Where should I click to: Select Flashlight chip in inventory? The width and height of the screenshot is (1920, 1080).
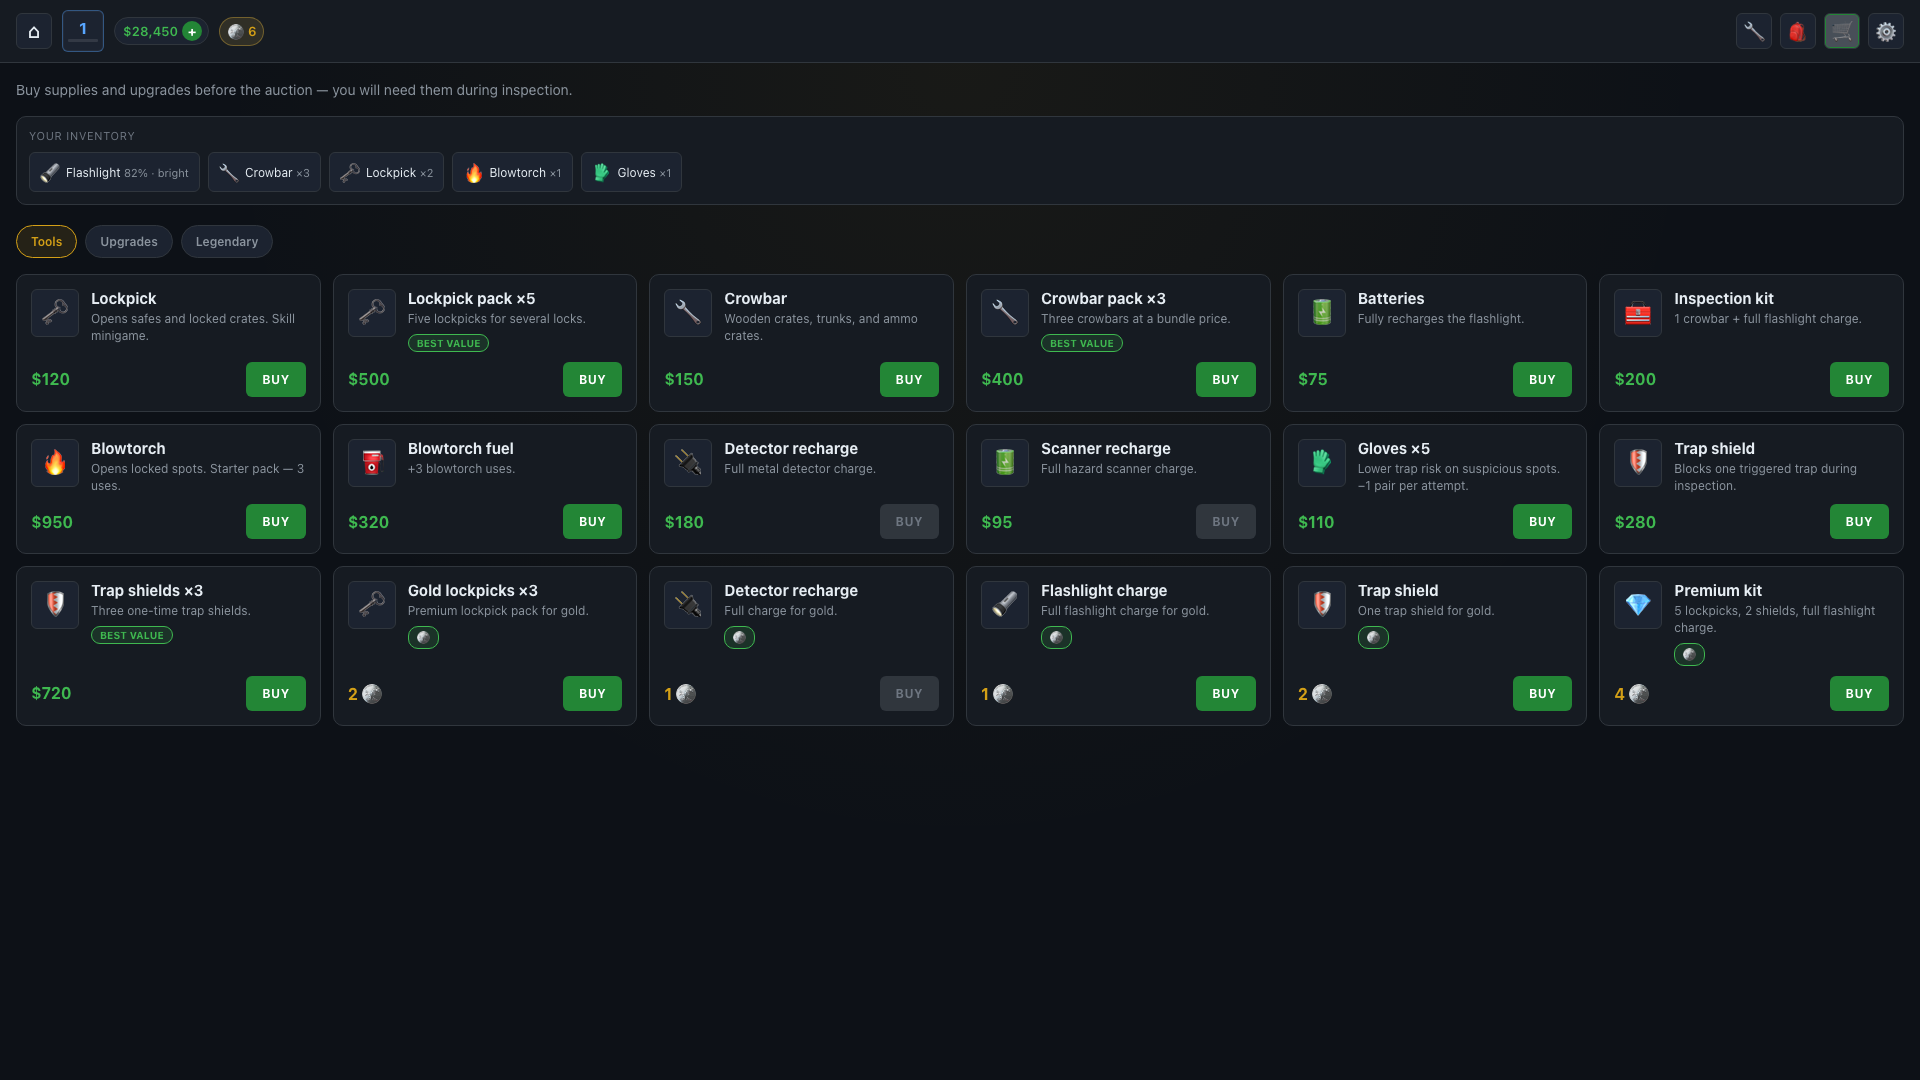coord(114,173)
